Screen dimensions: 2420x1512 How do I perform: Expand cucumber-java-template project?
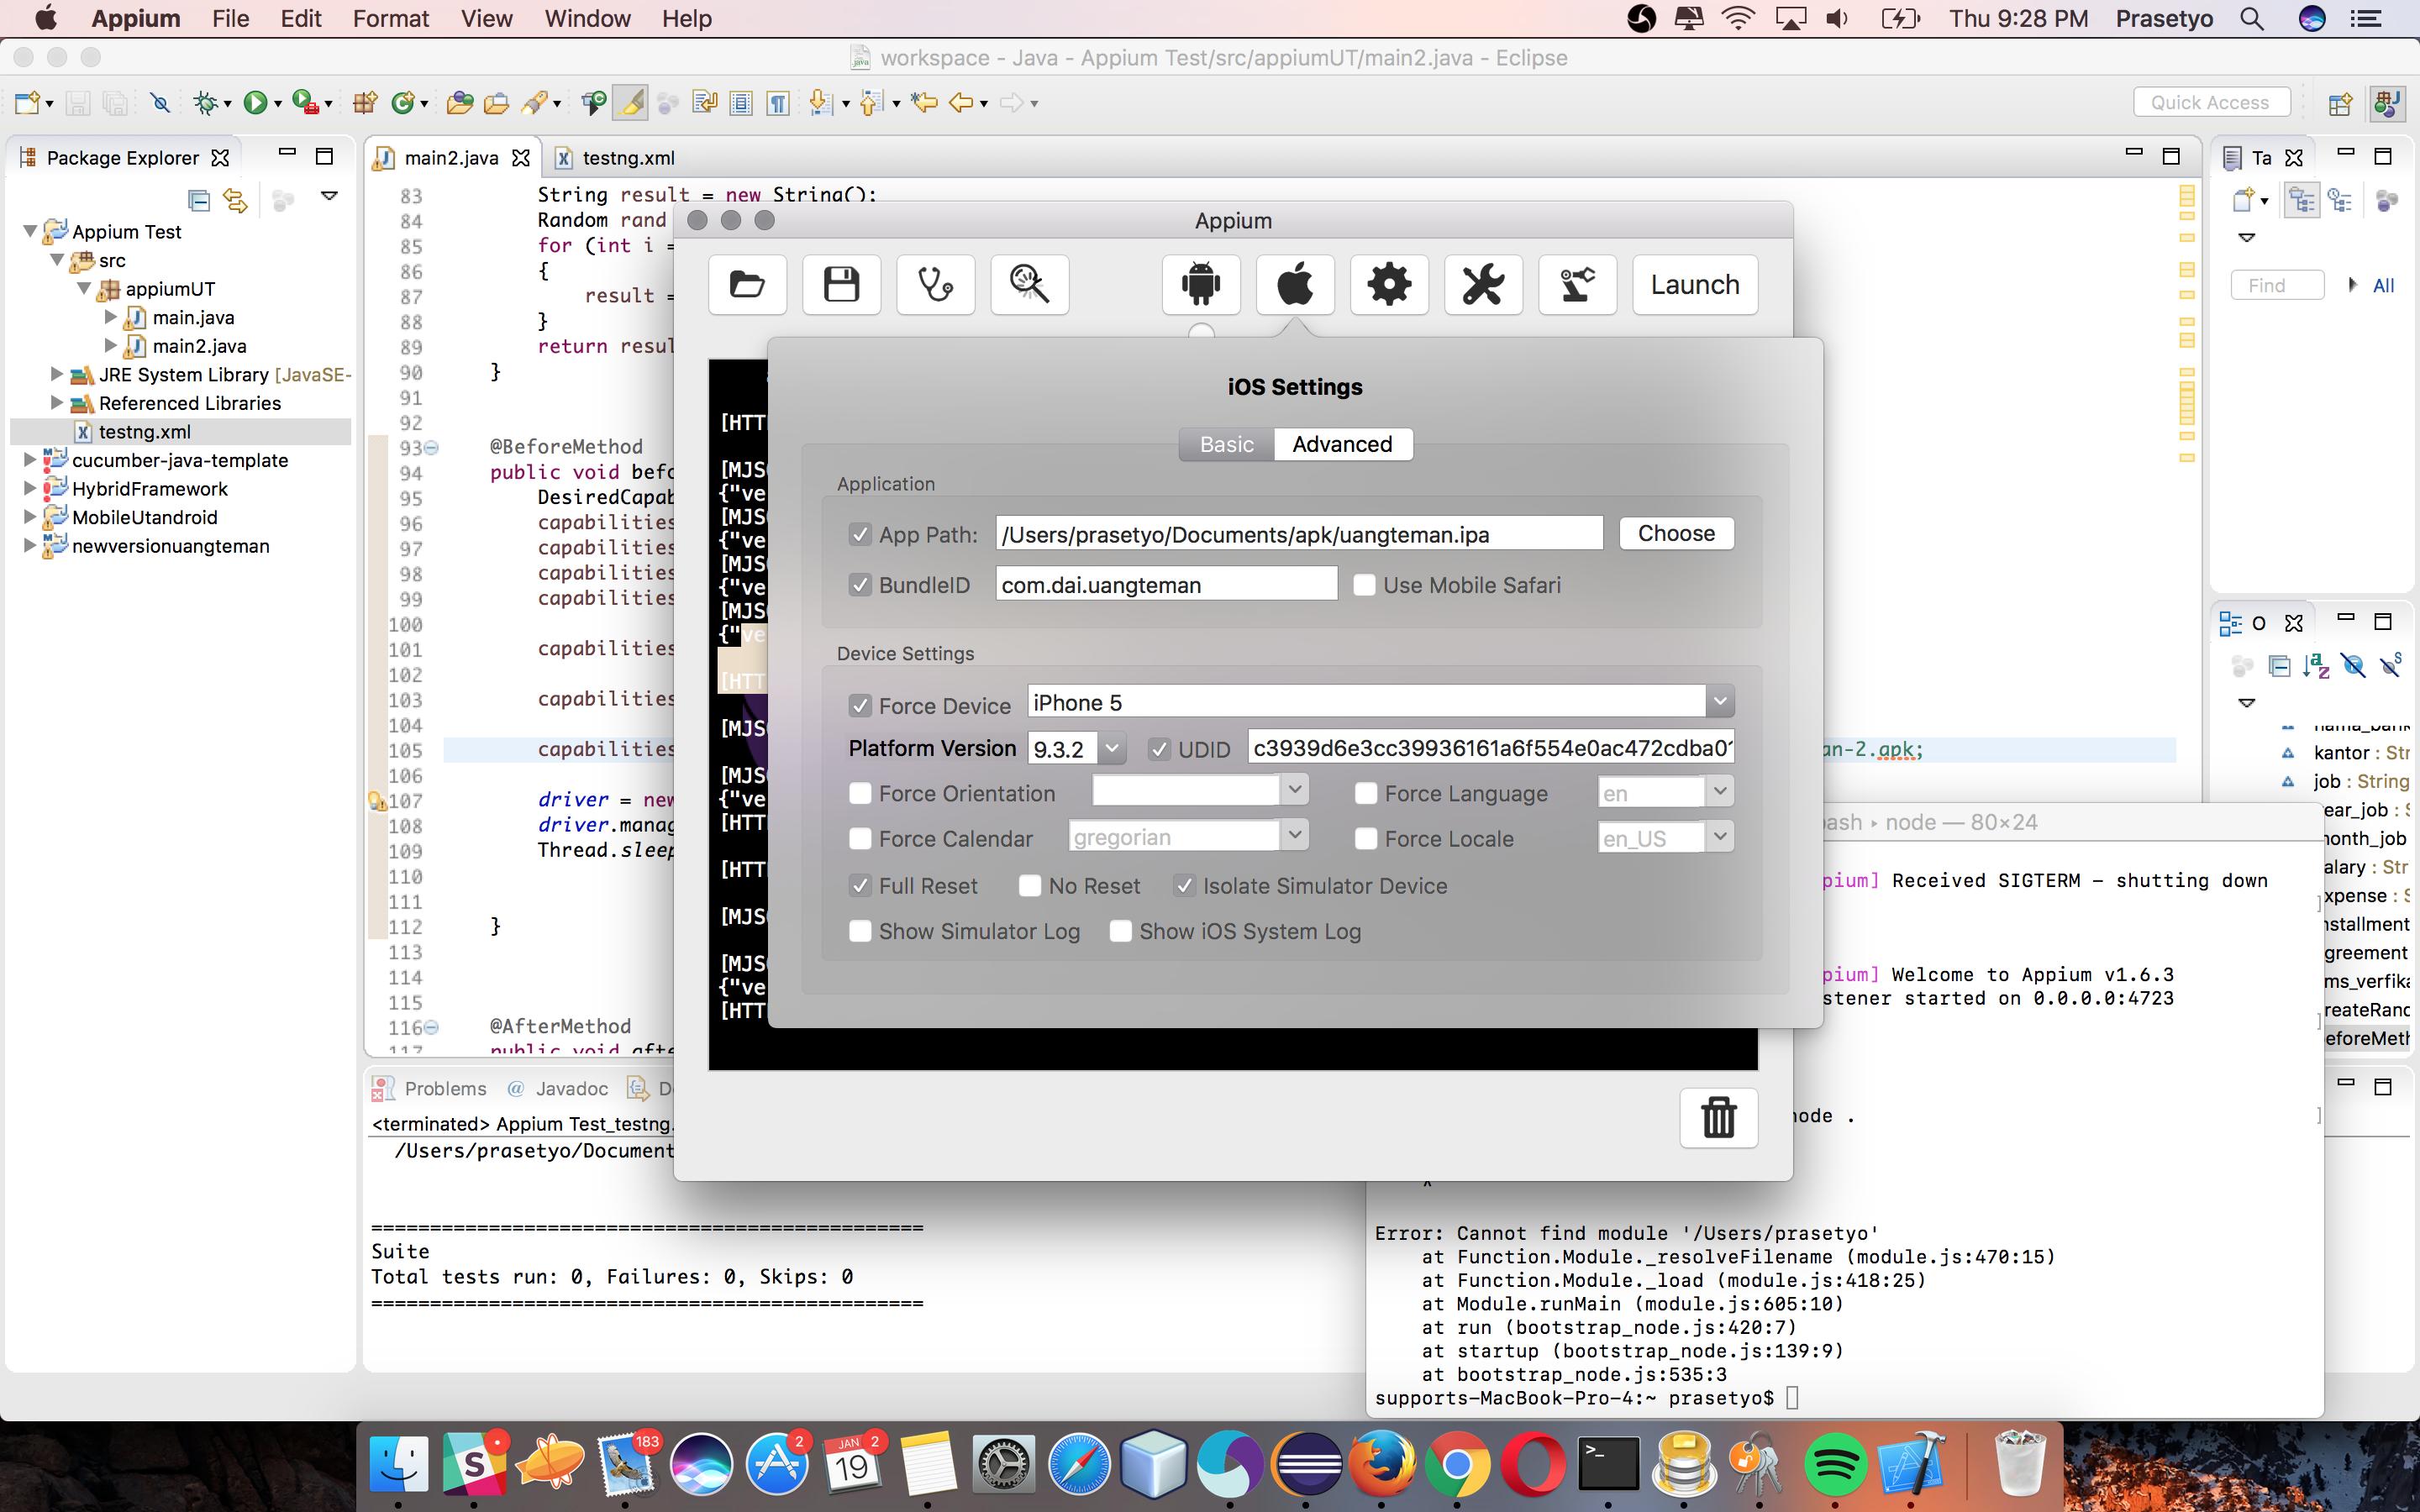pyautogui.click(x=30, y=460)
